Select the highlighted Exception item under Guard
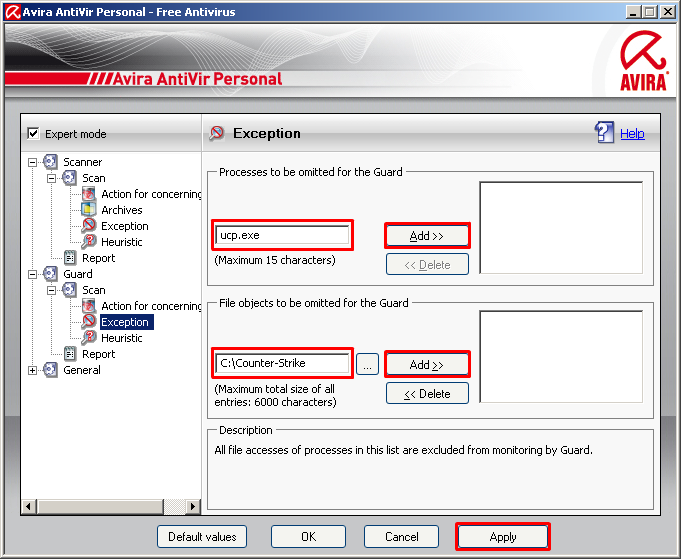This screenshot has width=681, height=559. coord(126,322)
